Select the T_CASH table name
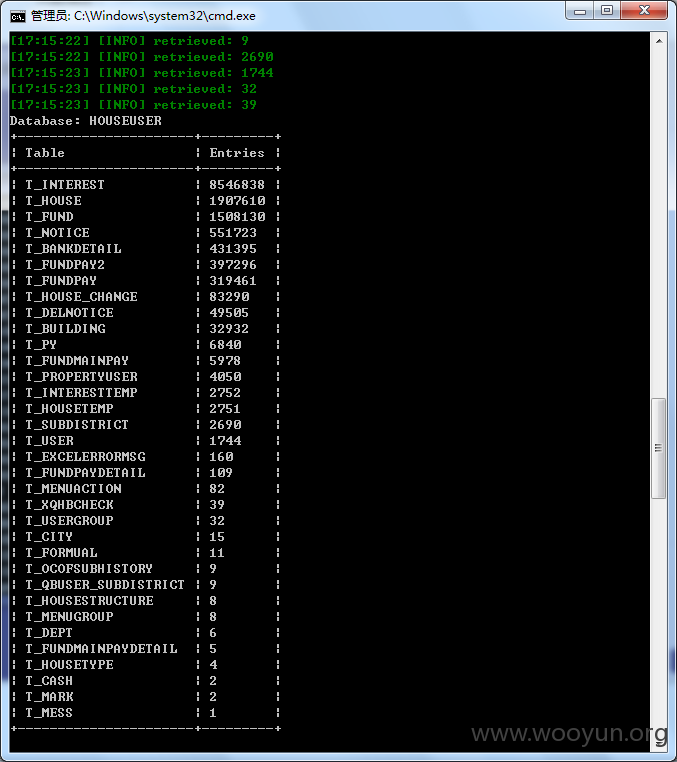677x762 pixels. tap(49, 681)
